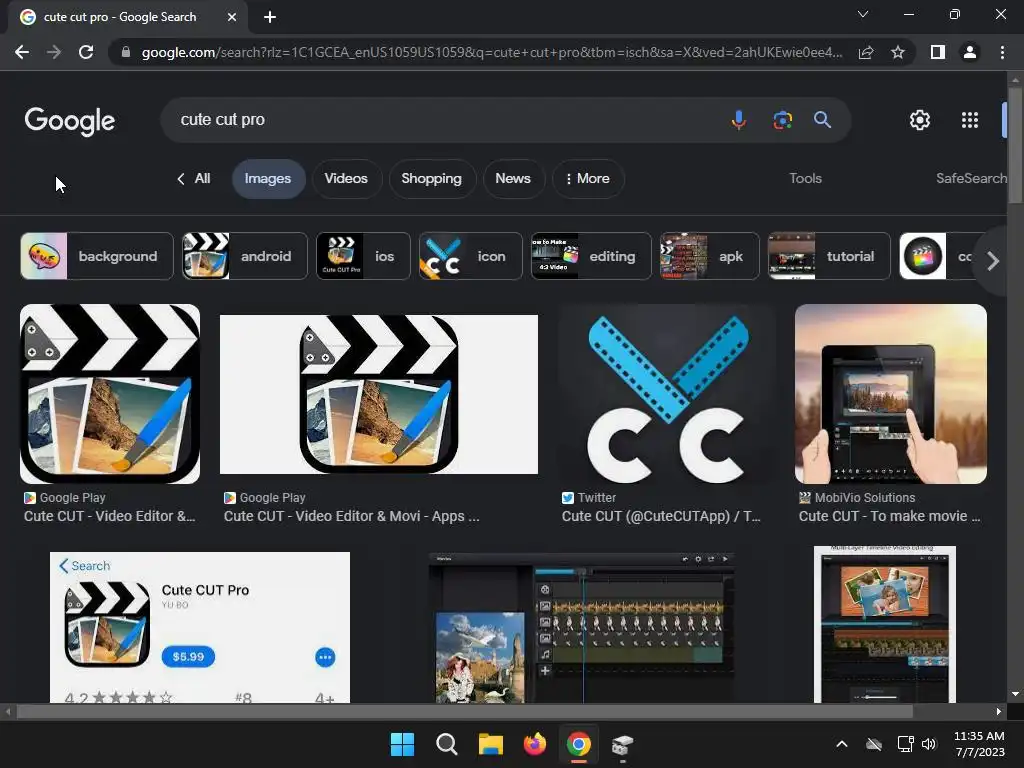Image resolution: width=1024 pixels, height=768 pixels.
Task: Click the address bar URL
Action: tap(491, 52)
